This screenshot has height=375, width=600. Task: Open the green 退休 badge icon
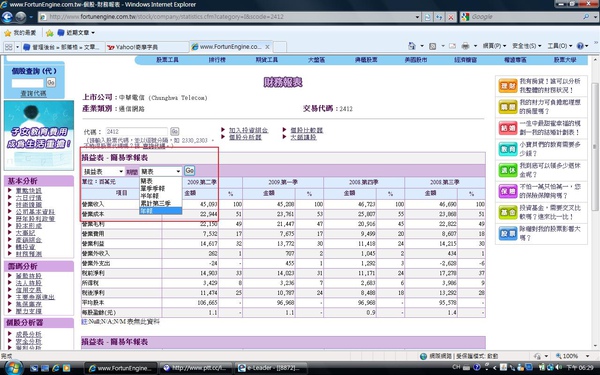point(508,170)
